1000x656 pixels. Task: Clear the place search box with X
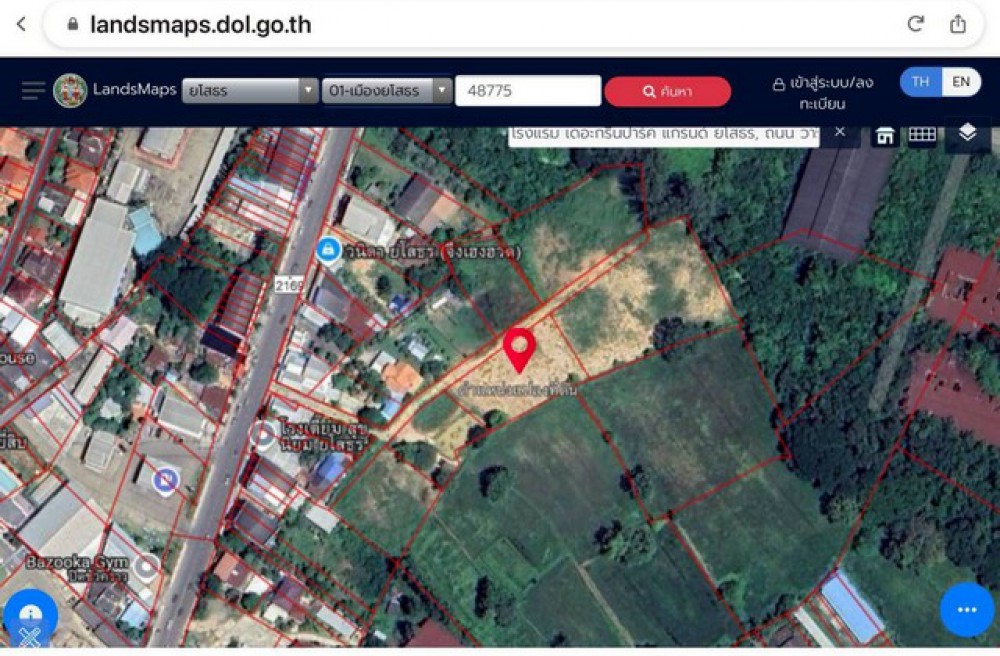coord(840,131)
